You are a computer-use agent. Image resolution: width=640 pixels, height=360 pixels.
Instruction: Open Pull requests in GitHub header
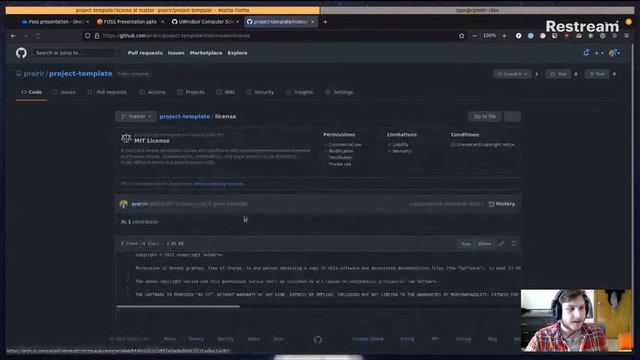pyautogui.click(x=145, y=53)
